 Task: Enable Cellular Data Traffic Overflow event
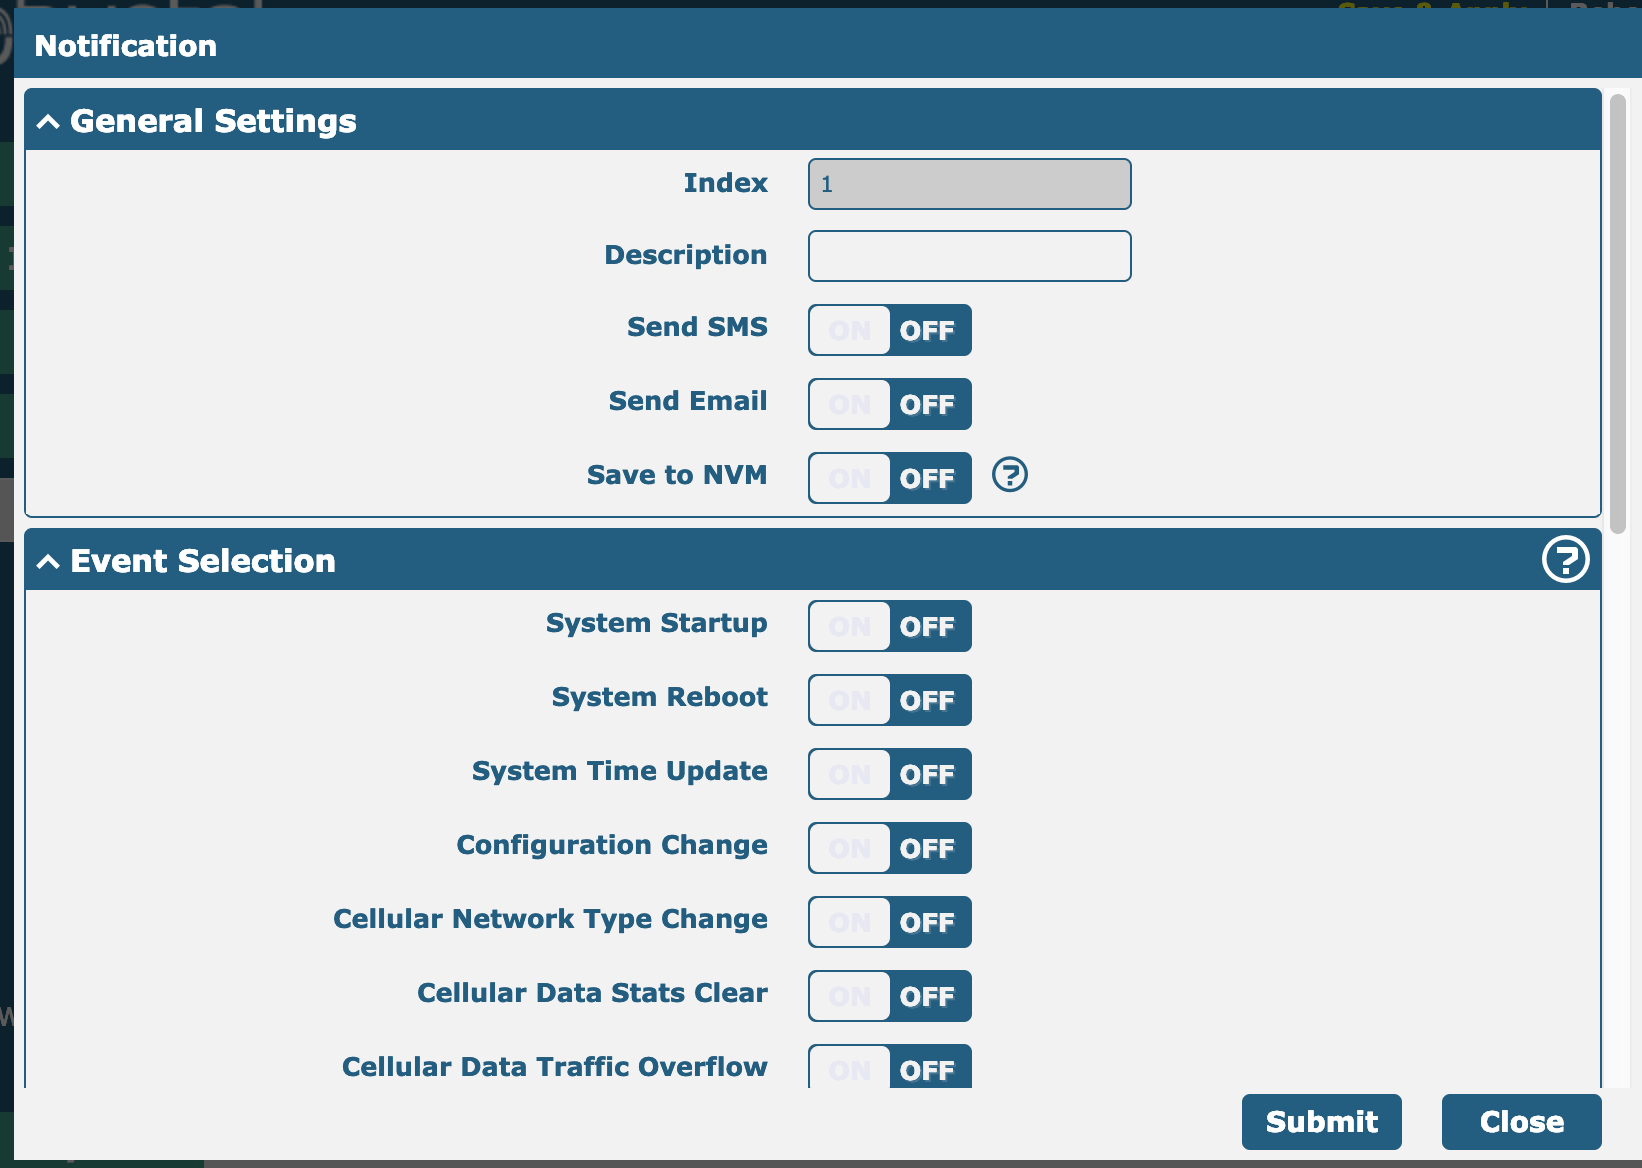(890, 1066)
